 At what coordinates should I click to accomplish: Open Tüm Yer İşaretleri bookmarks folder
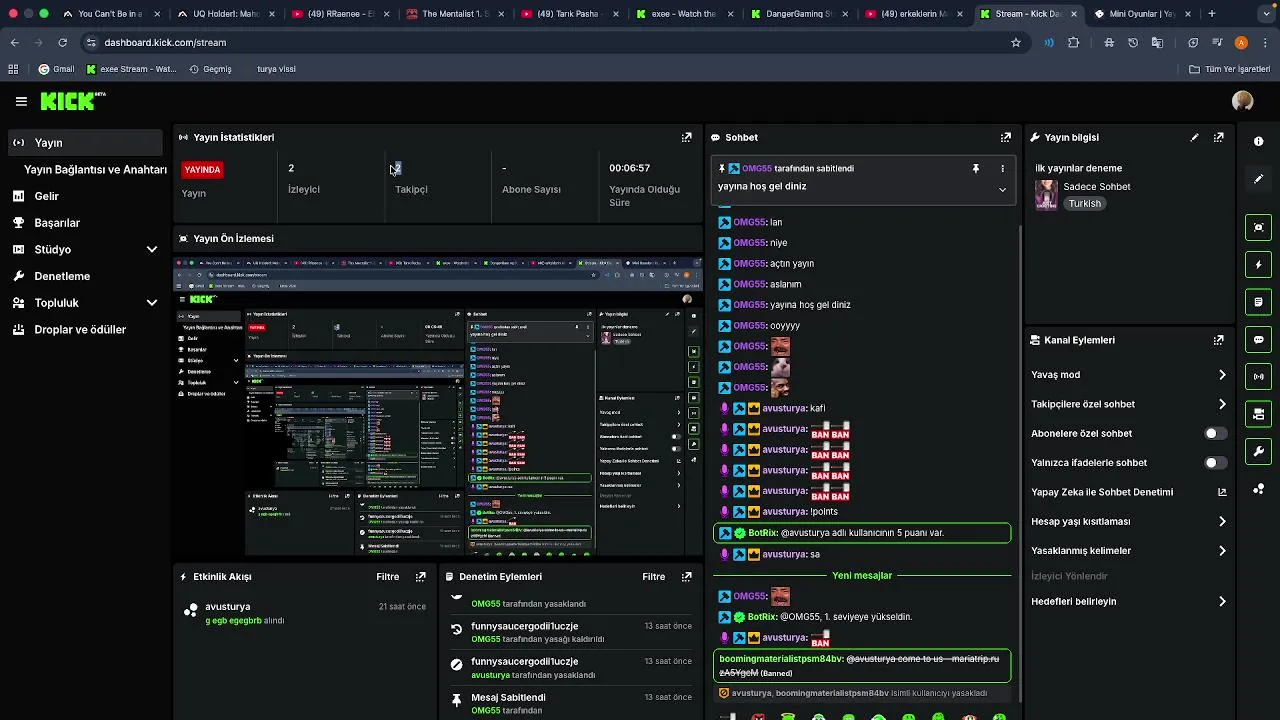tap(1230, 69)
